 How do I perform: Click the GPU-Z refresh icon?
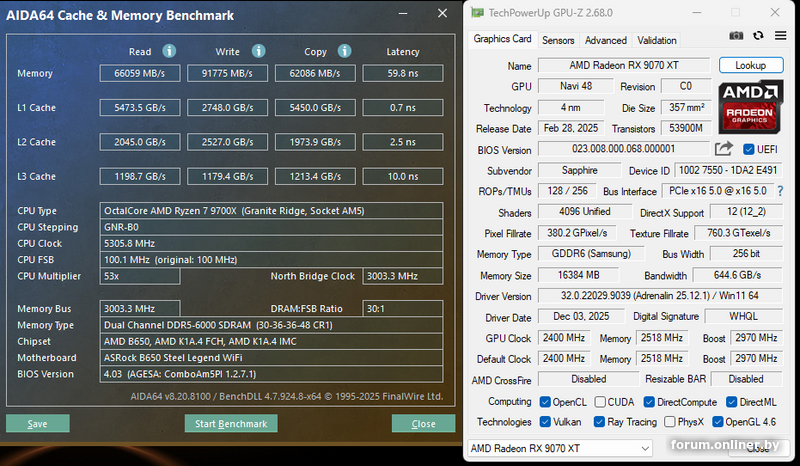point(758,36)
